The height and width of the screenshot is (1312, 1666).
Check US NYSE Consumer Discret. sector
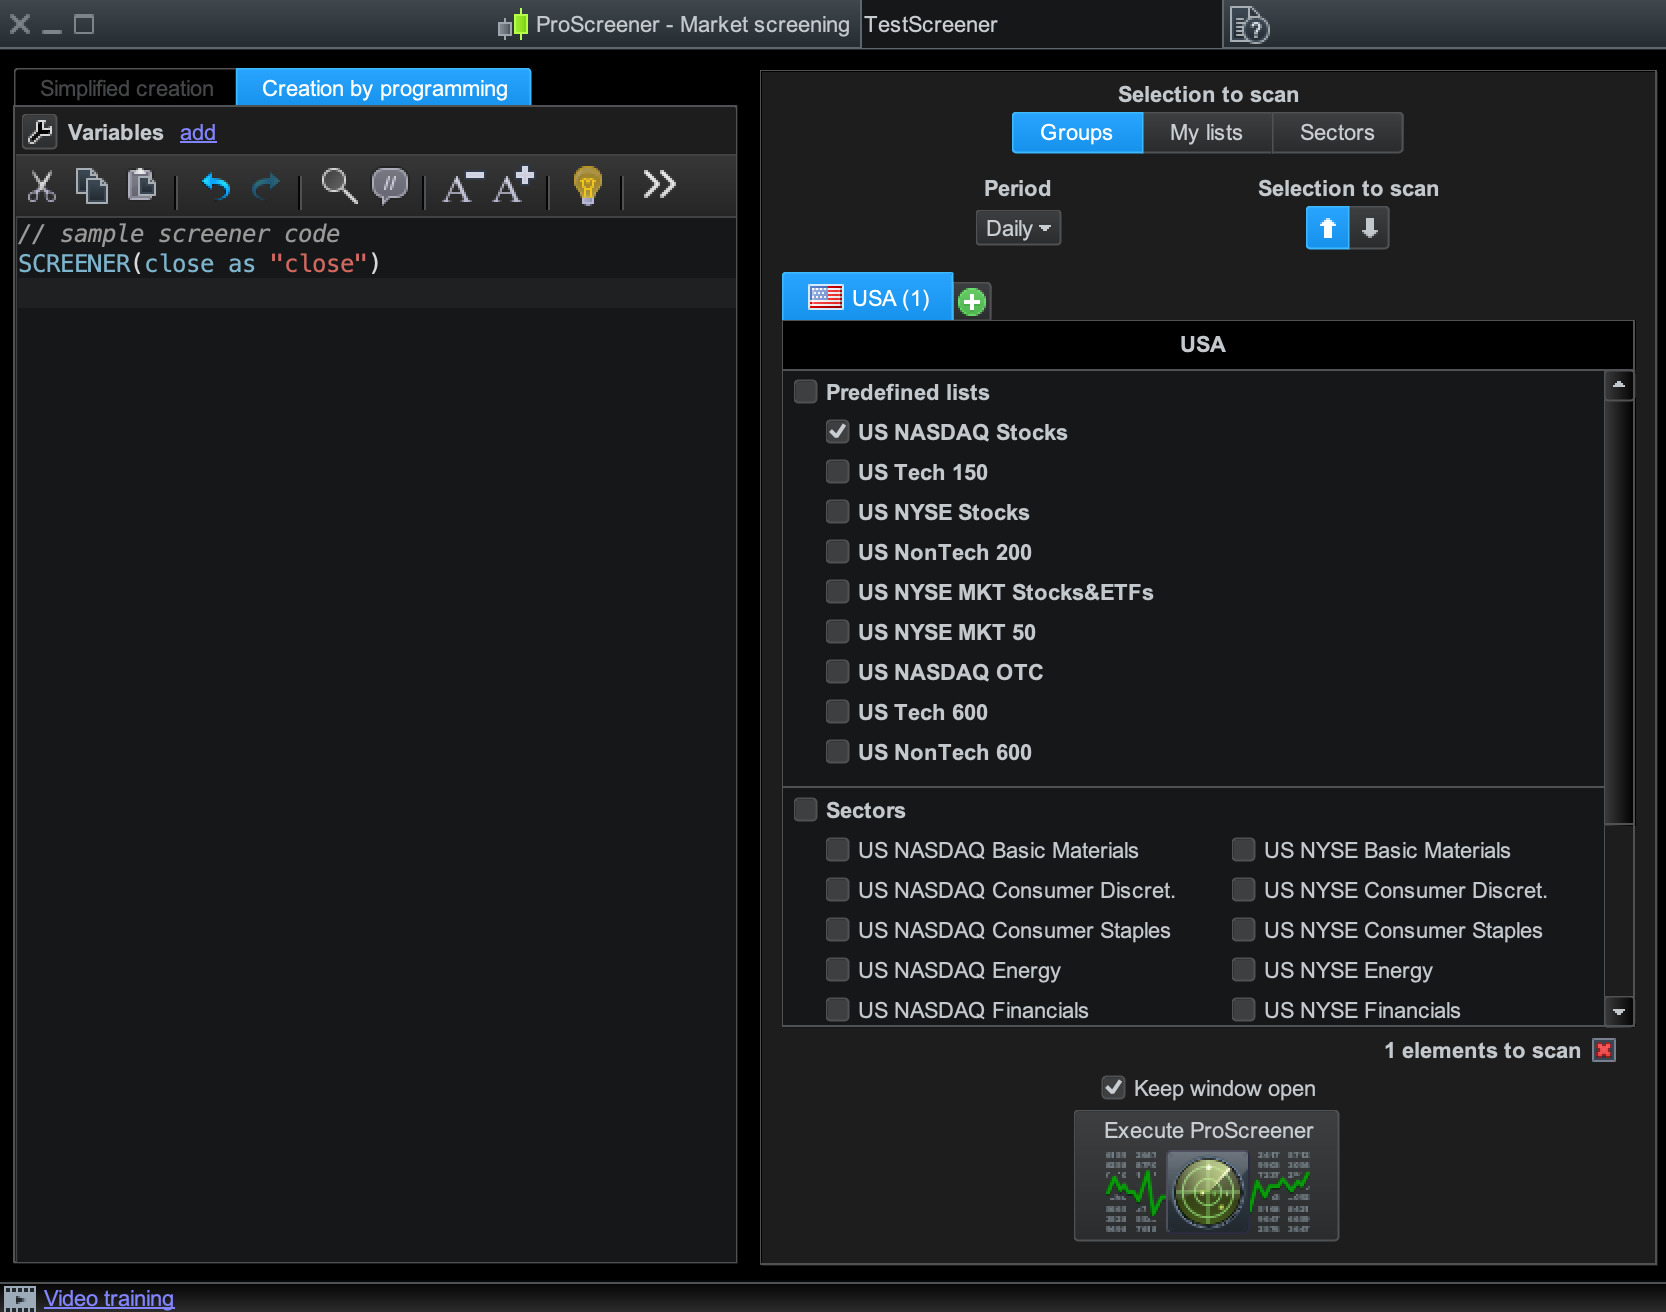point(1243,889)
